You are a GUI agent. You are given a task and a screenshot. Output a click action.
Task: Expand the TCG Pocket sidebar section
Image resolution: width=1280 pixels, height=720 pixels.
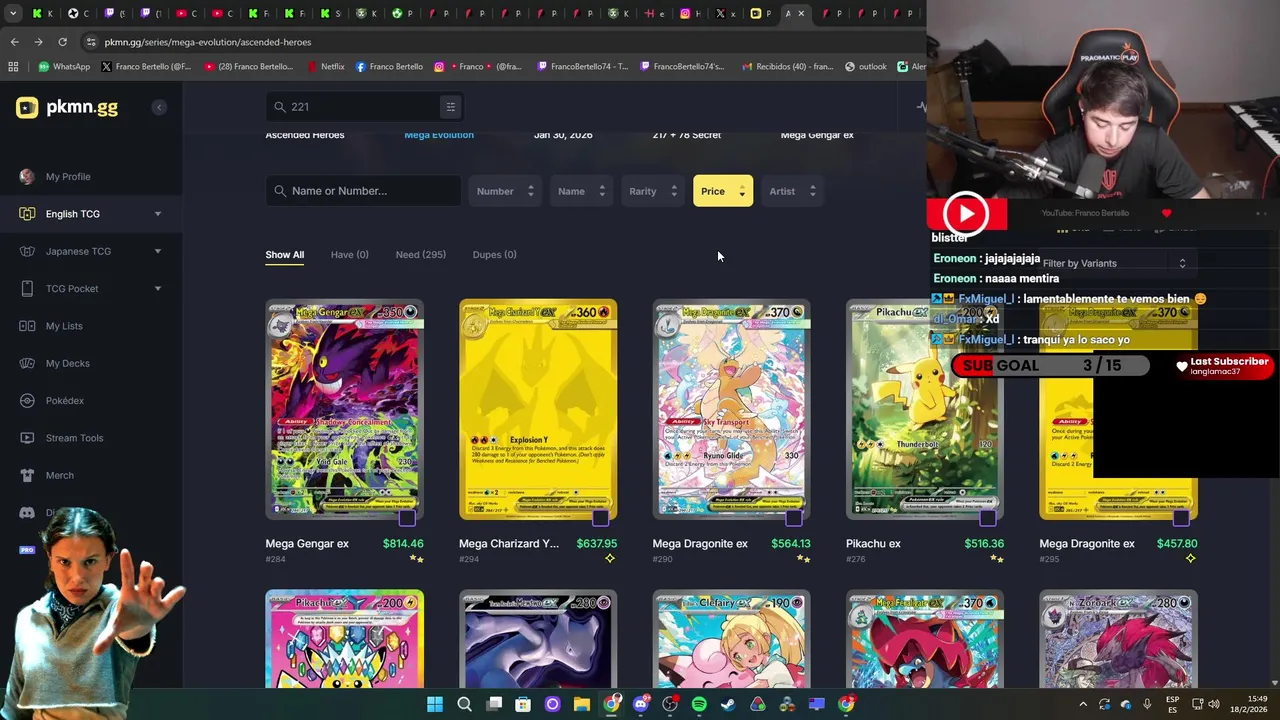coord(157,289)
